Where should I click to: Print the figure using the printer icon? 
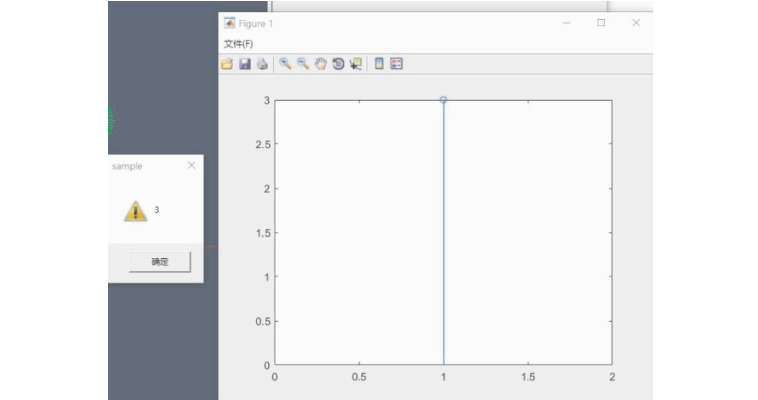tap(262, 64)
